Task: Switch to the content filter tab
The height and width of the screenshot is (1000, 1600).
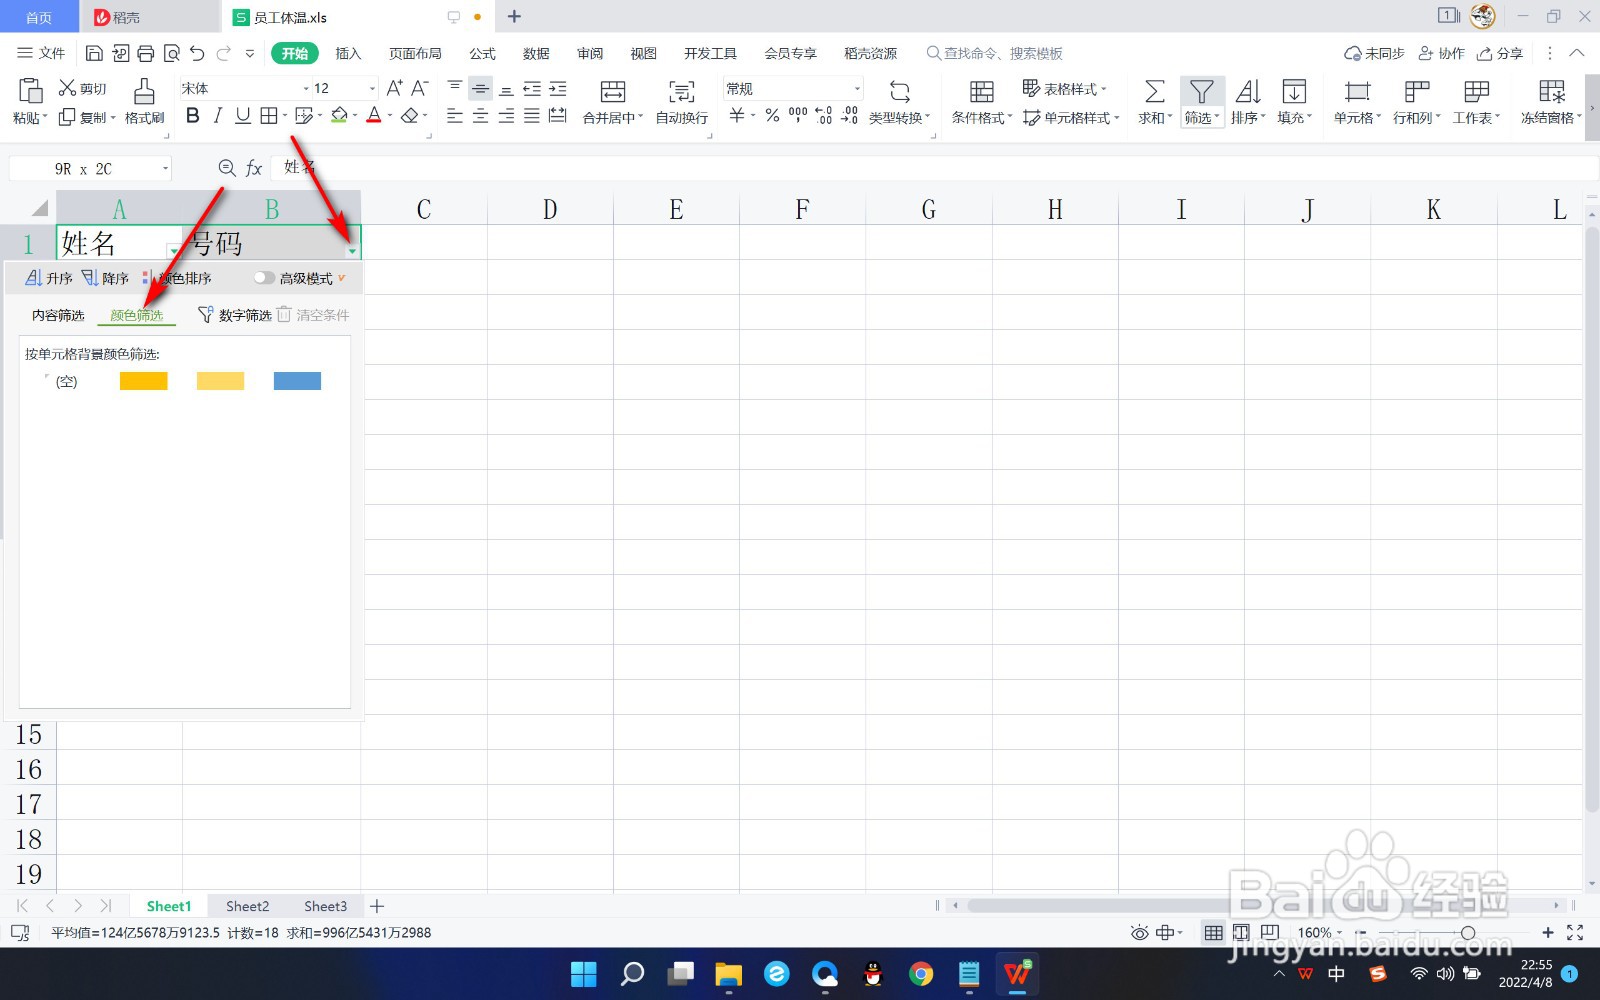Action: click(58, 315)
